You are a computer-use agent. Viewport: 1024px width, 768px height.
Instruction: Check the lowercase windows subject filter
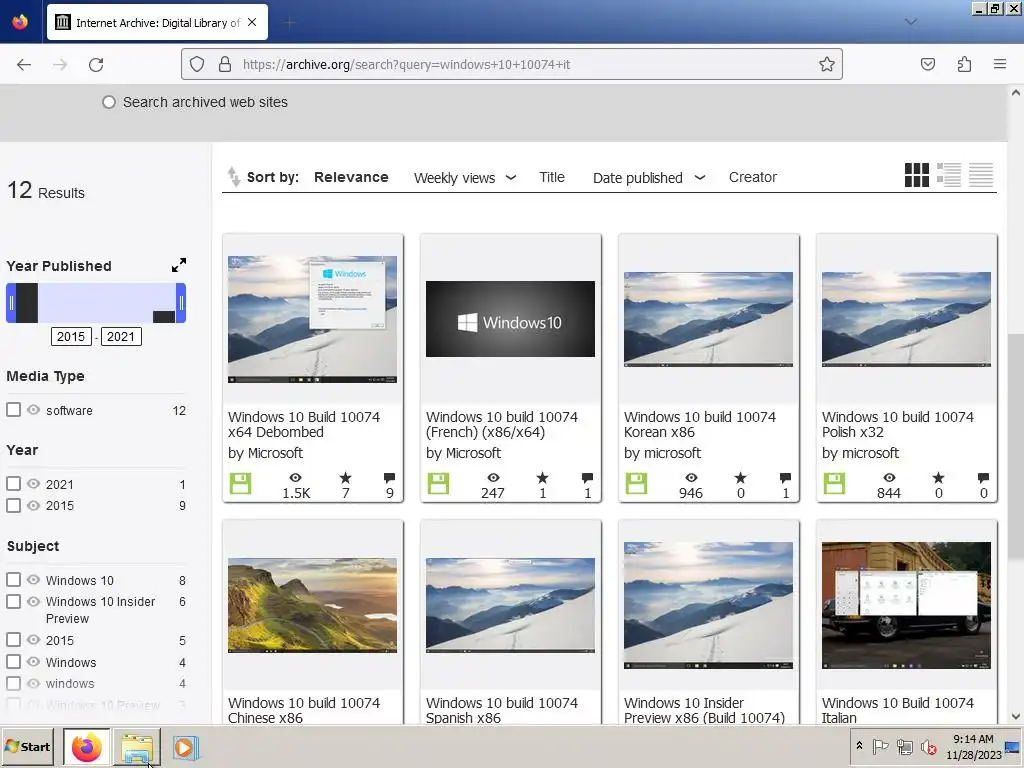(13, 682)
